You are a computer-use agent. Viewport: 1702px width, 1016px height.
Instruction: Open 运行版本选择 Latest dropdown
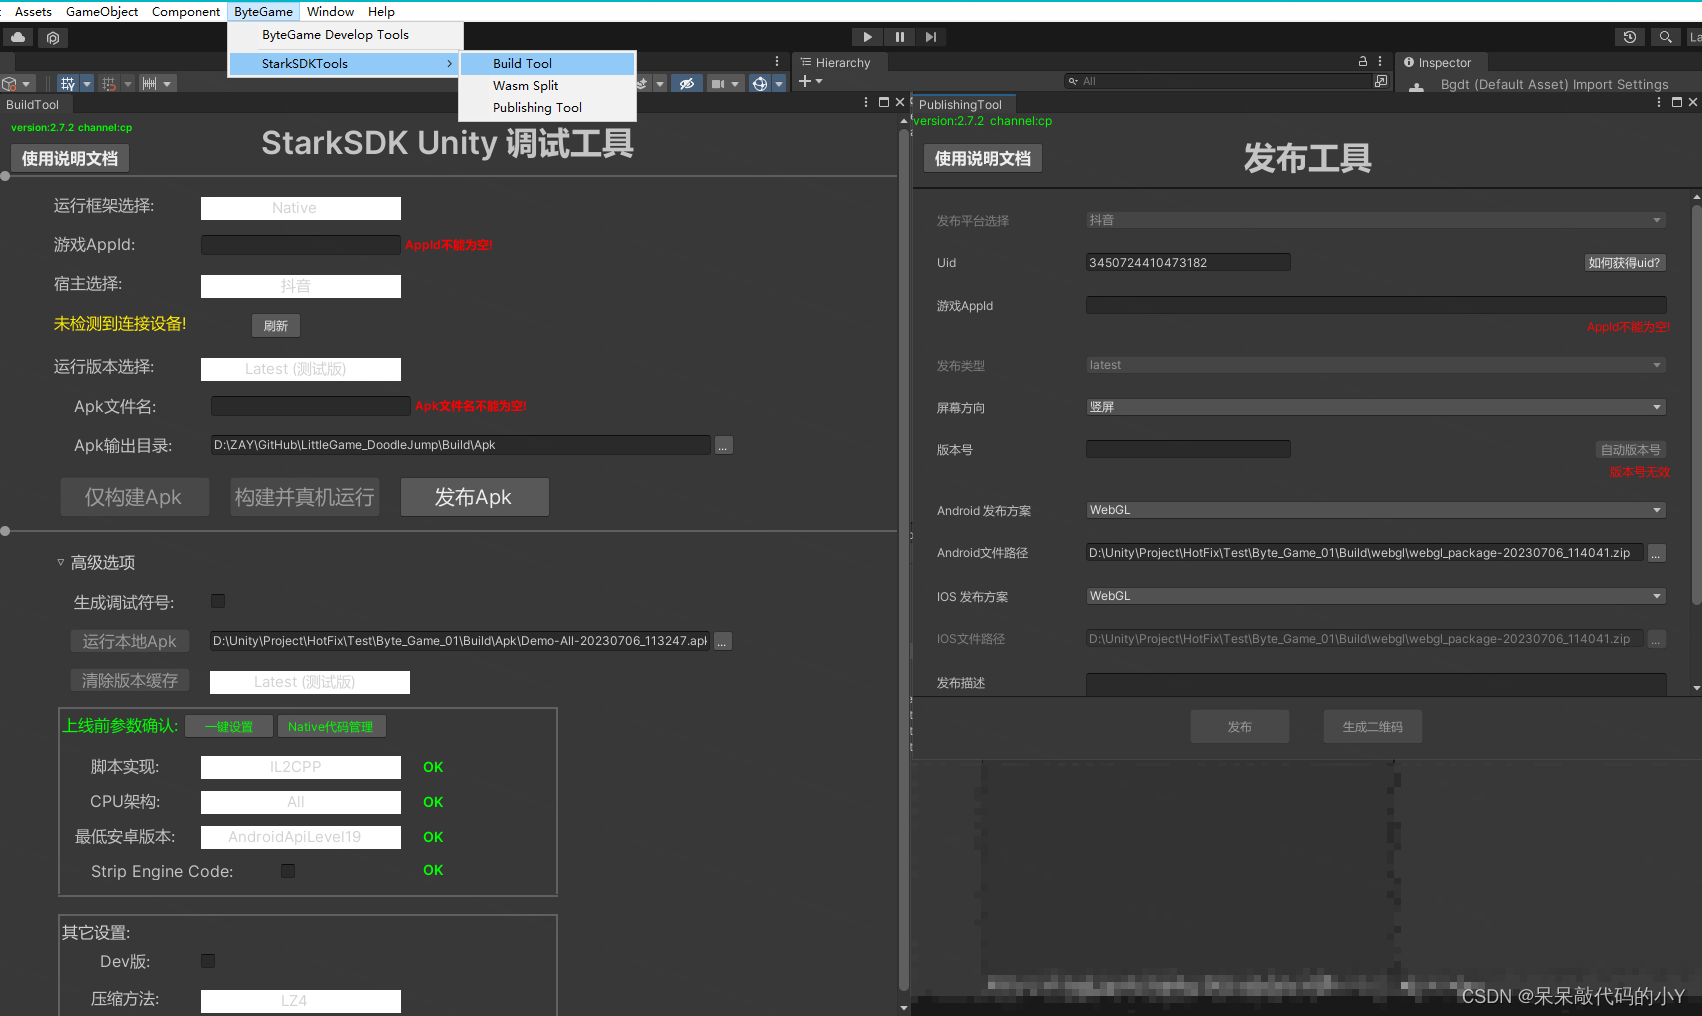[x=301, y=369]
